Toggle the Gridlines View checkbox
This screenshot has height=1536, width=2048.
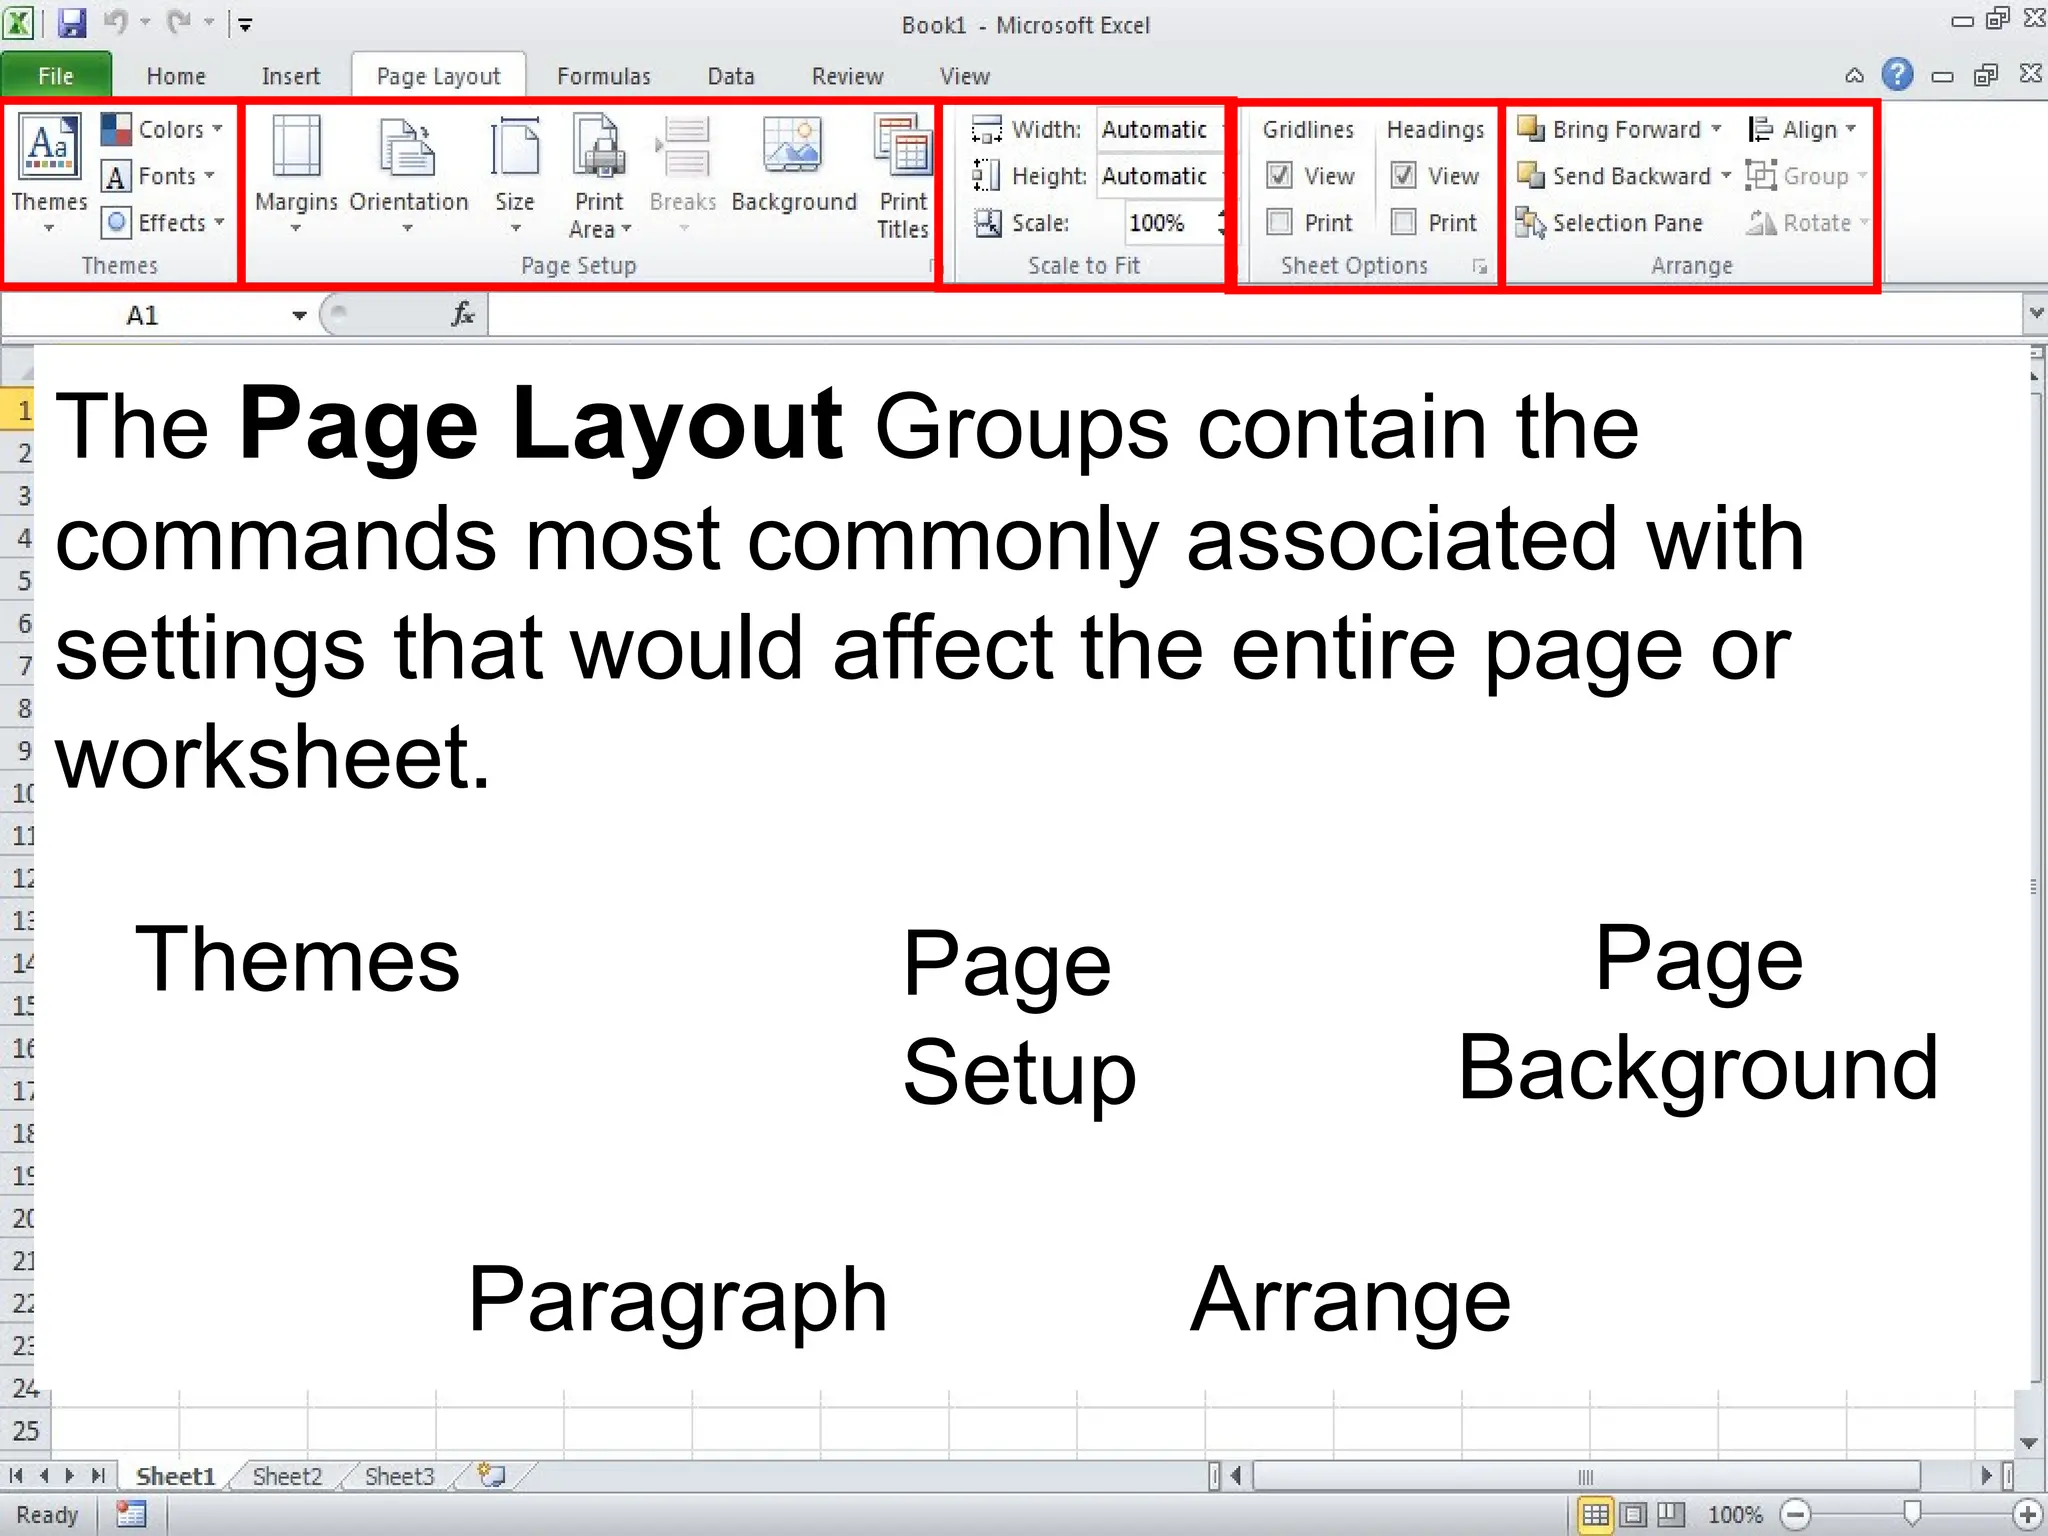click(1279, 176)
